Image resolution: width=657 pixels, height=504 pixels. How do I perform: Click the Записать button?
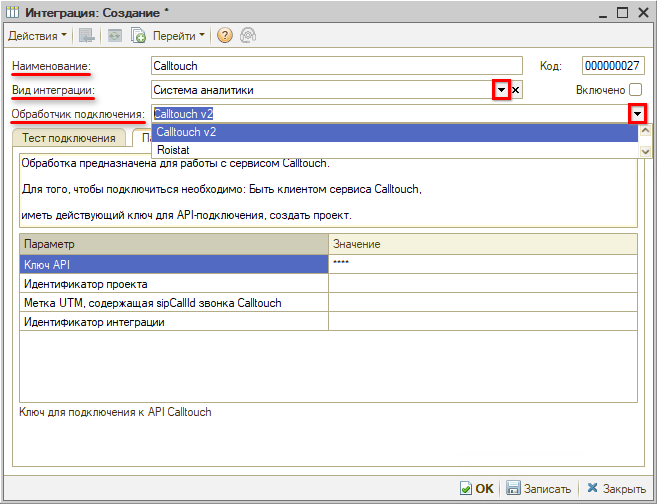point(538,488)
